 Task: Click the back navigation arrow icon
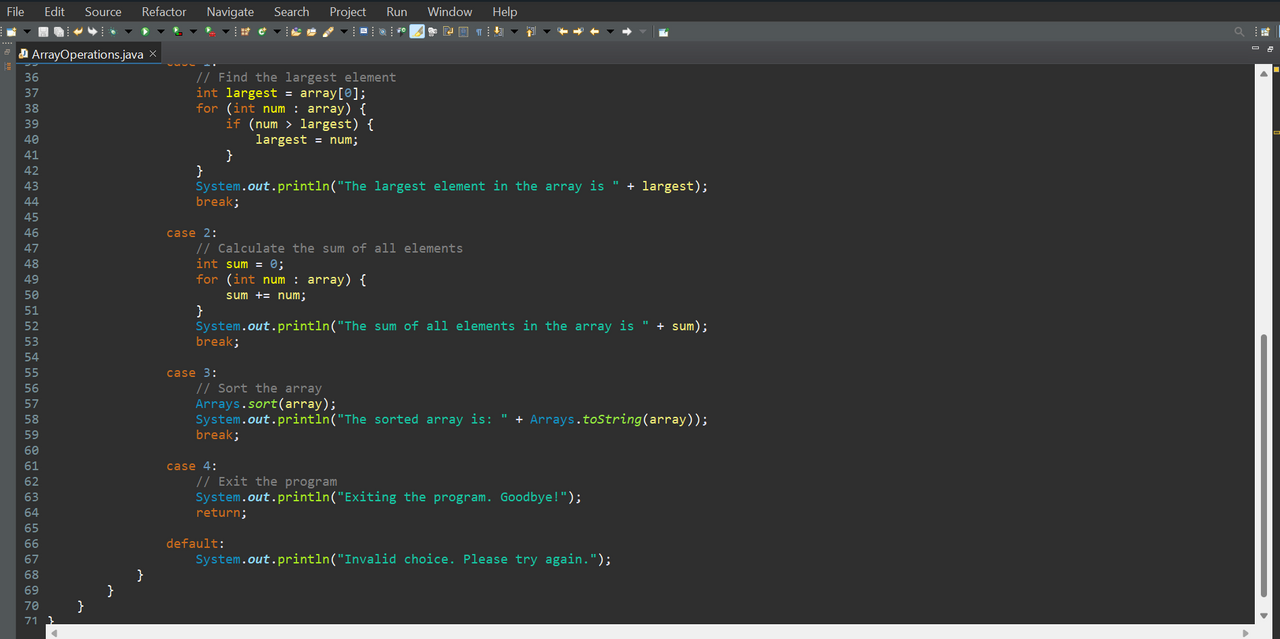coord(594,32)
